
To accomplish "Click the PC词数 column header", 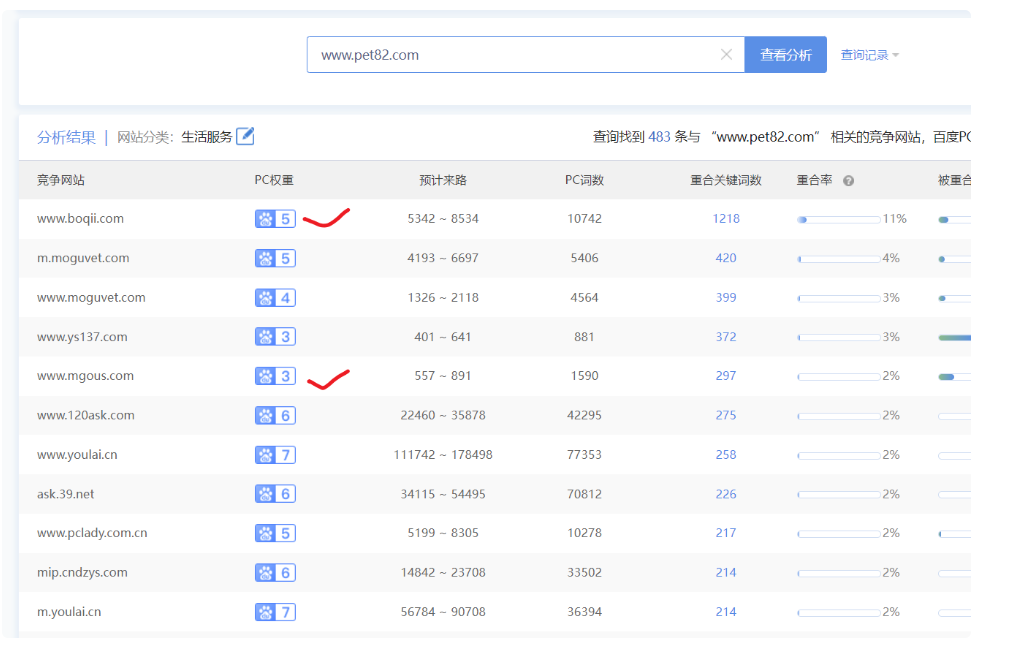I will coord(584,180).
